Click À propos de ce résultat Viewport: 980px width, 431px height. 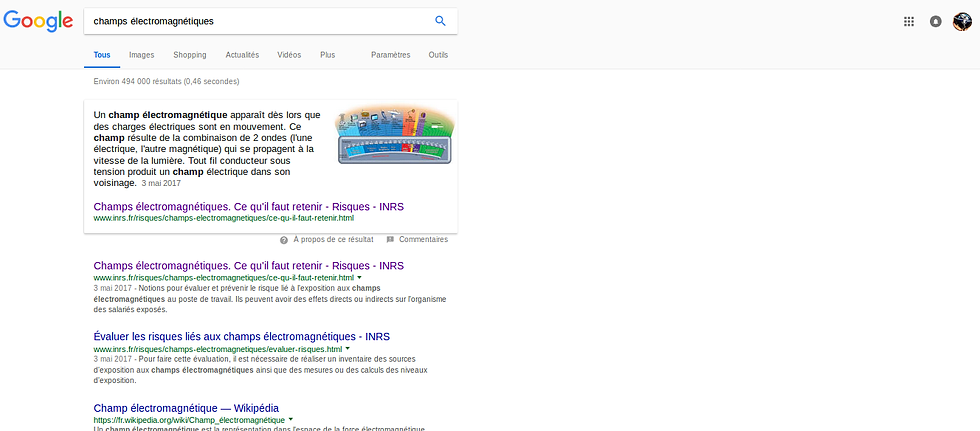click(333, 239)
